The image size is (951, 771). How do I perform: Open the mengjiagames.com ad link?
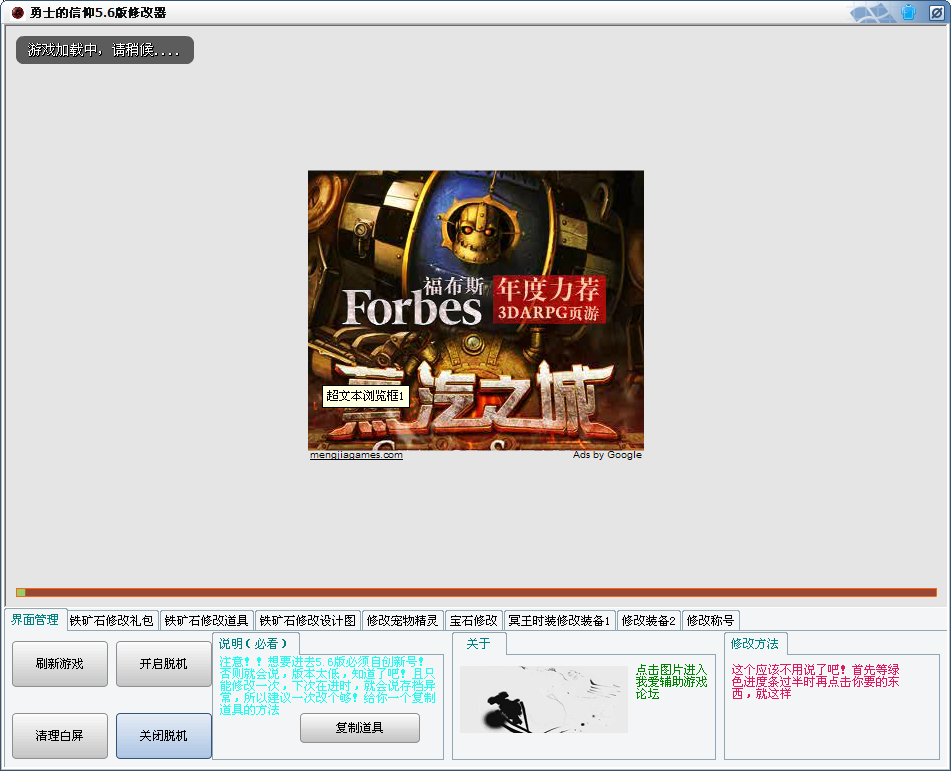(356, 455)
